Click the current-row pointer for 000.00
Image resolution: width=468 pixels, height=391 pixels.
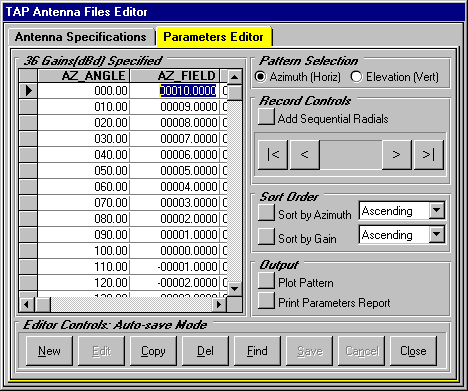click(28, 91)
